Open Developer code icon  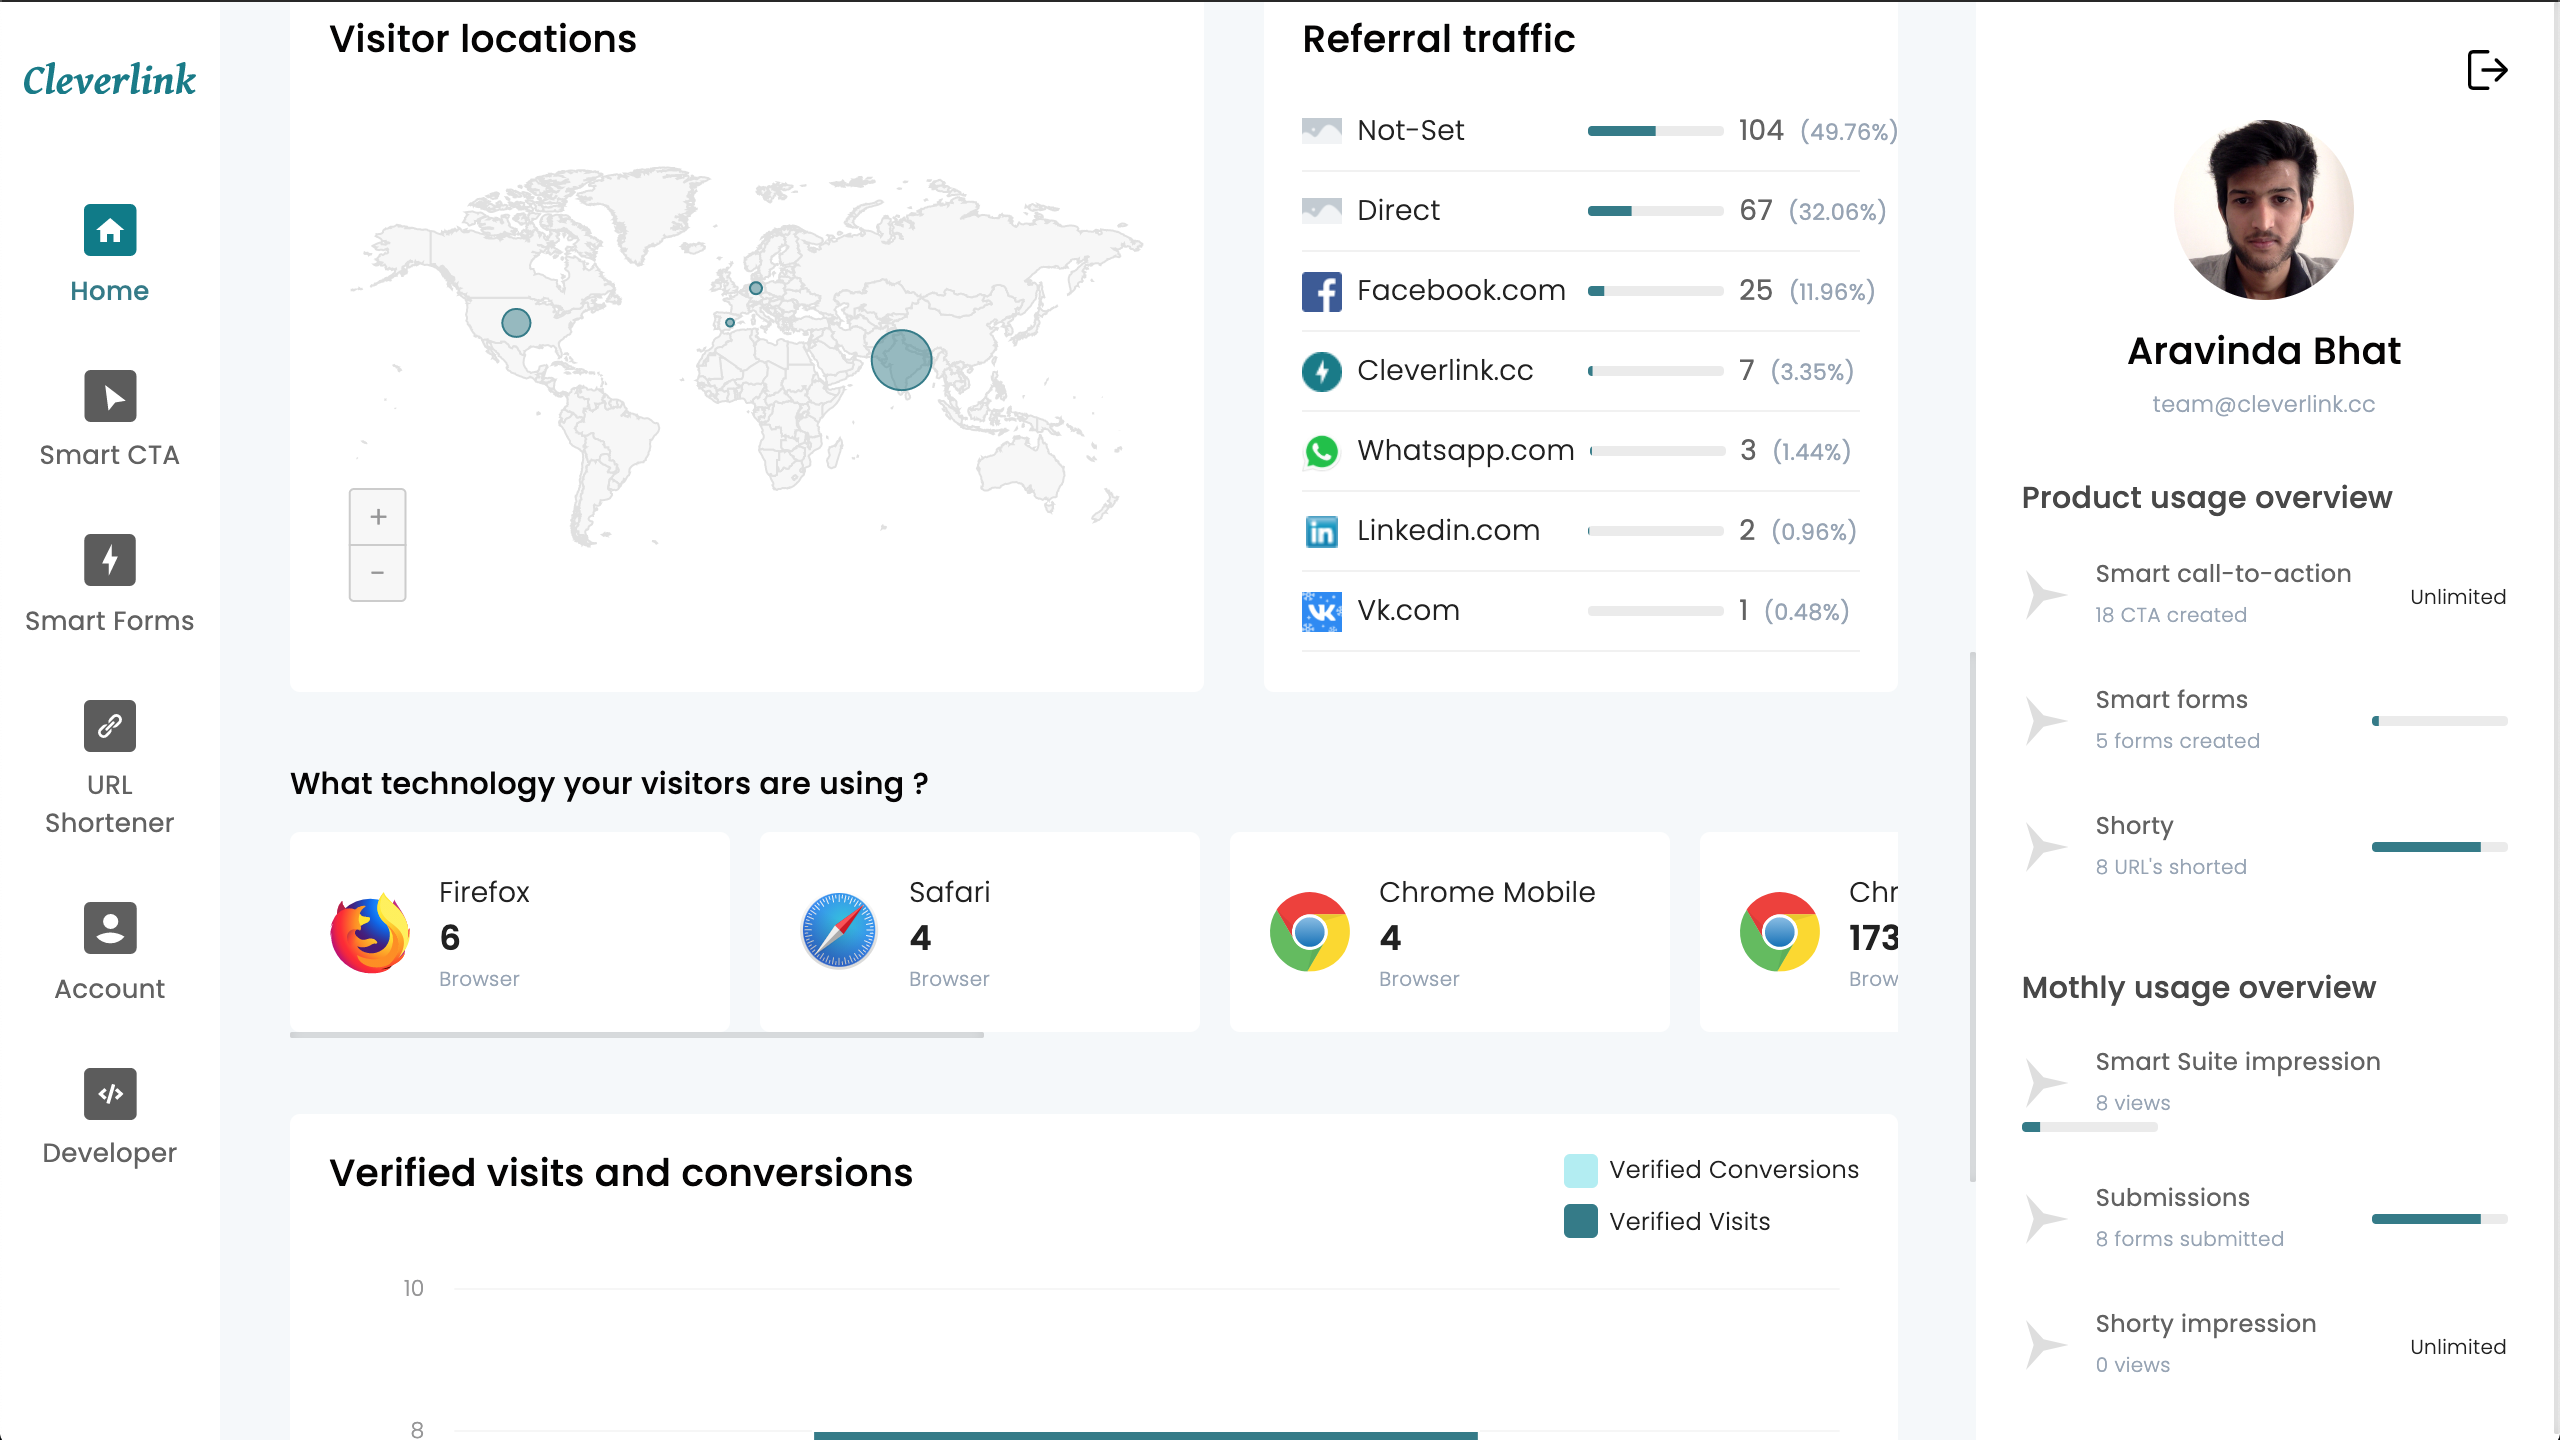(x=110, y=1094)
